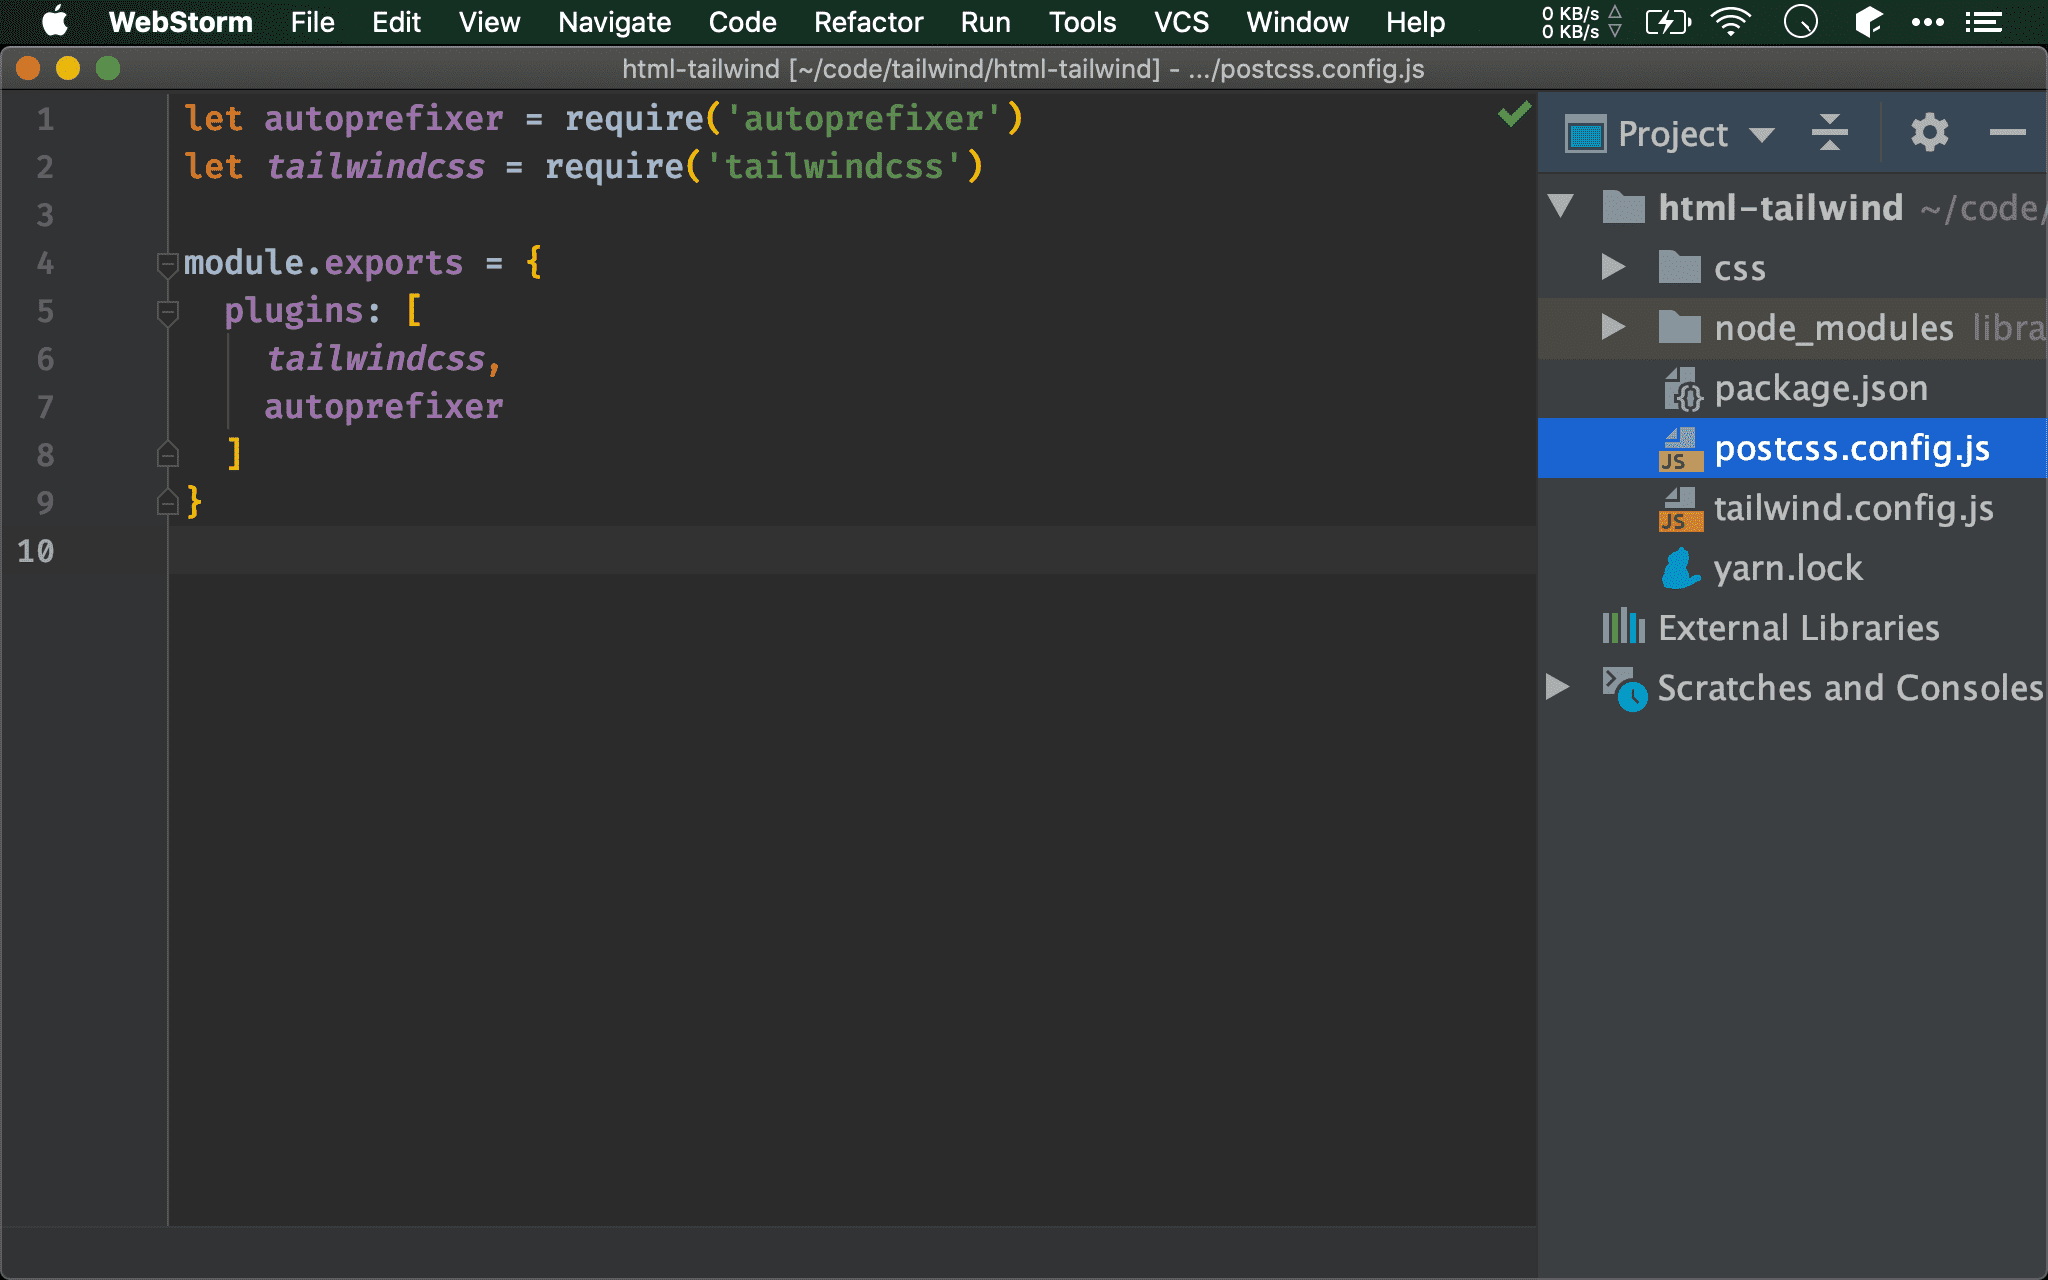Click the three-dots menu bar icon
Image resolution: width=2048 pixels, height=1280 pixels.
pyautogui.click(x=1927, y=22)
